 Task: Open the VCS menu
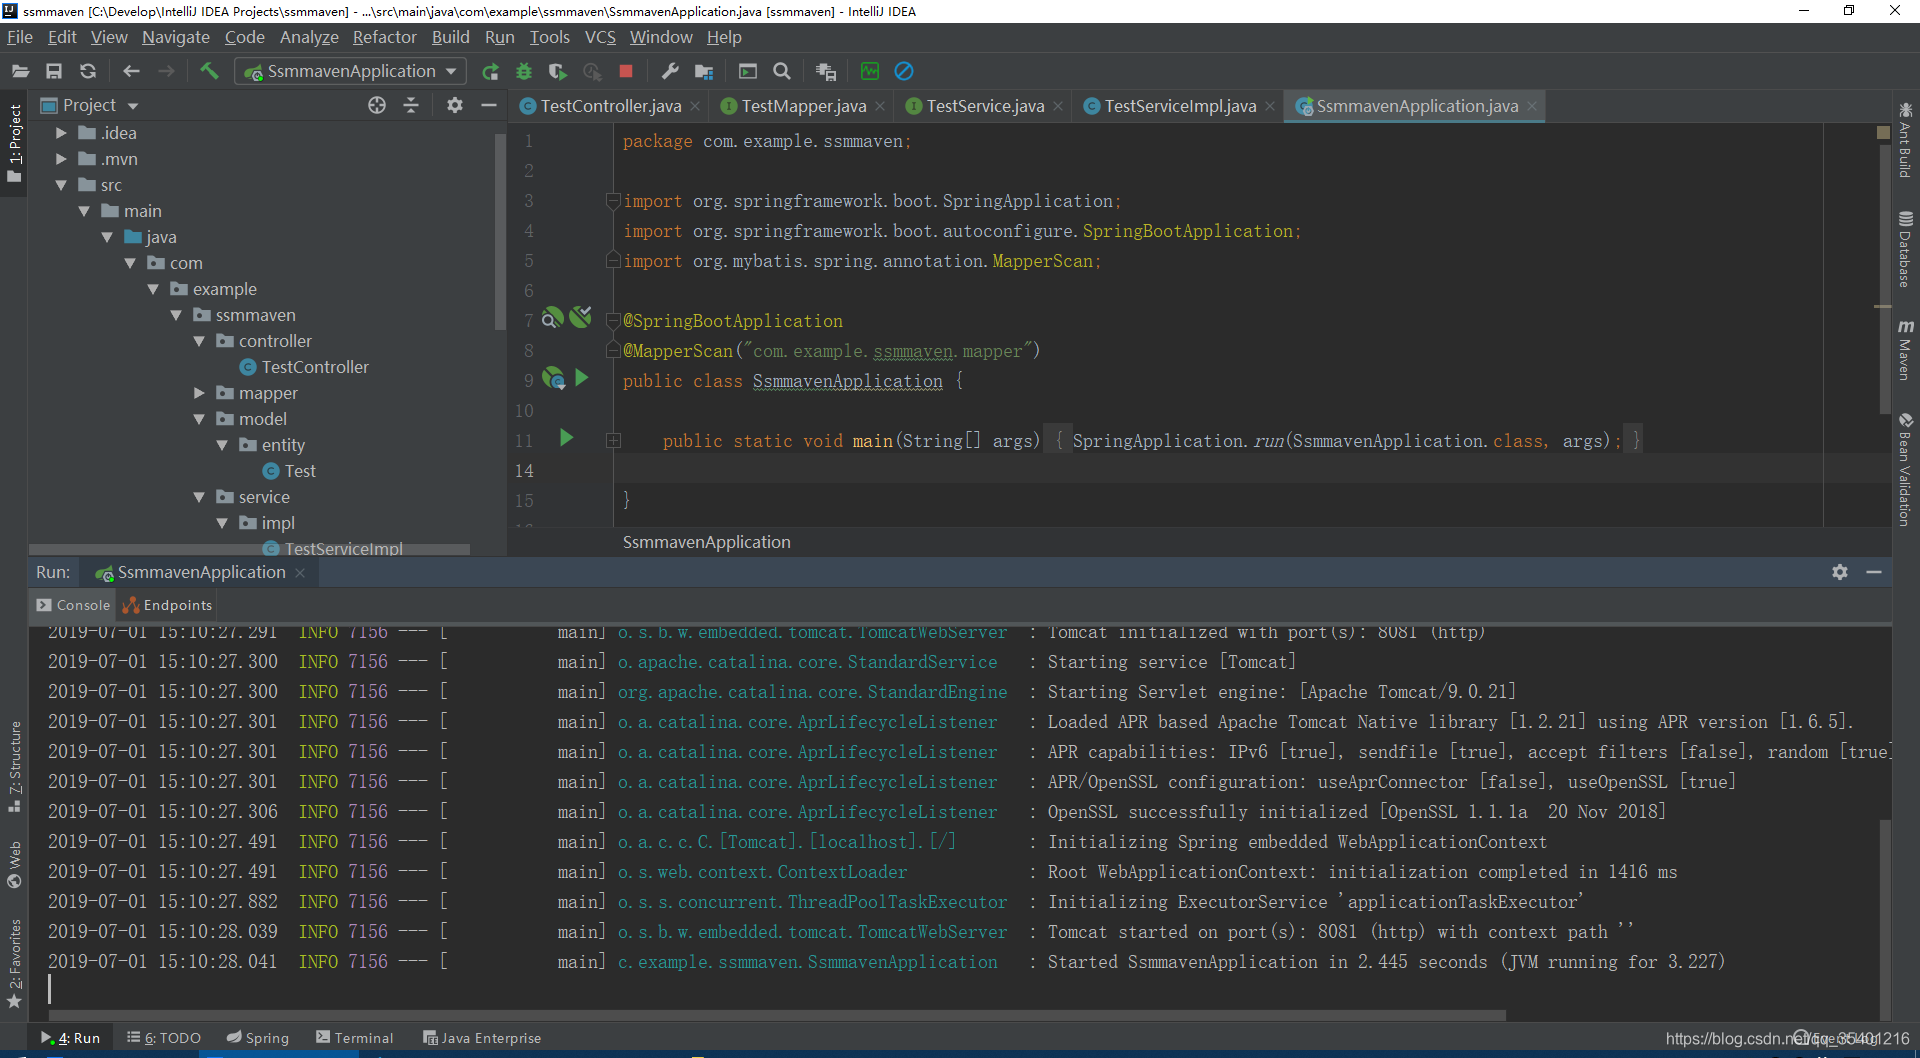point(600,37)
